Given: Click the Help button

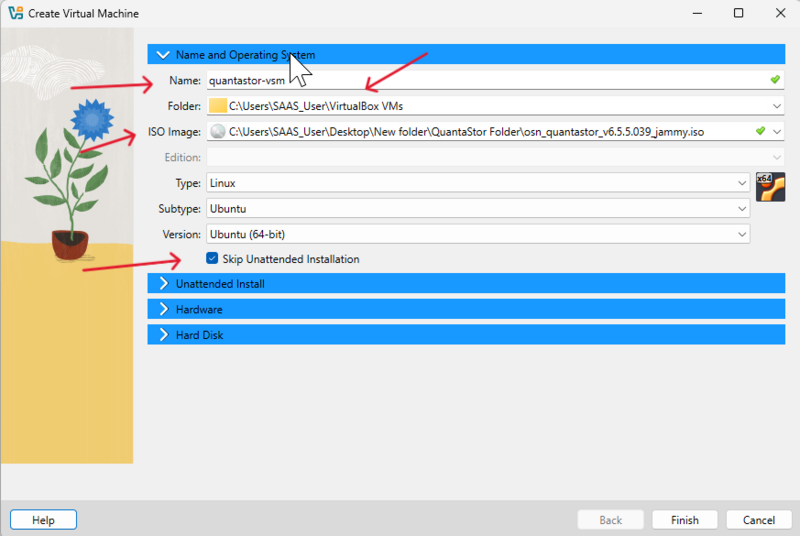Looking at the screenshot, I should coord(43,520).
